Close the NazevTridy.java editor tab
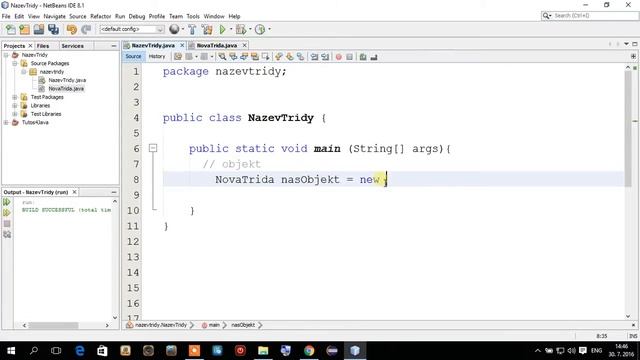The image size is (640, 360). 182,45
